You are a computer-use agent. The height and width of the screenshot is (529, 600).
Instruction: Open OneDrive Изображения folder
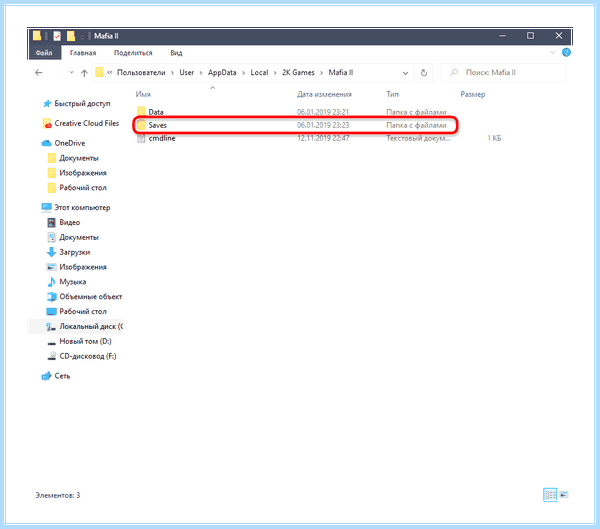pos(83,173)
